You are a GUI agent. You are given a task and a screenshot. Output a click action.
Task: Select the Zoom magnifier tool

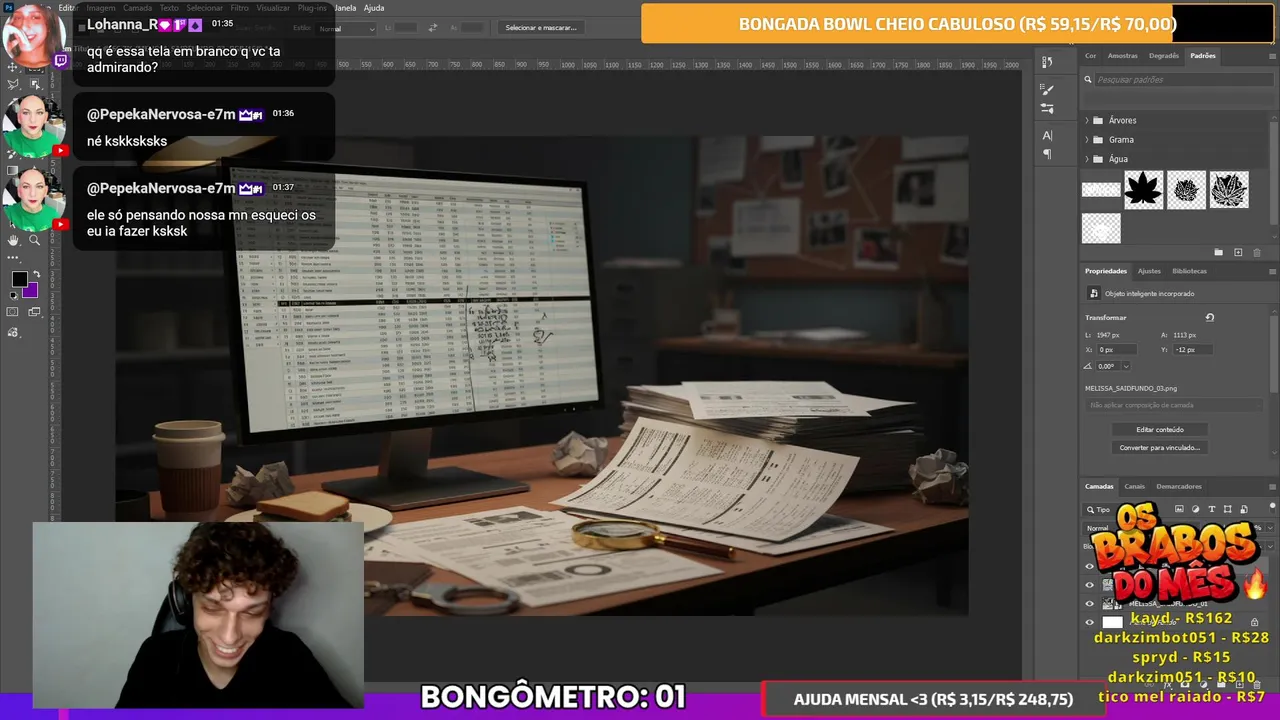34,240
